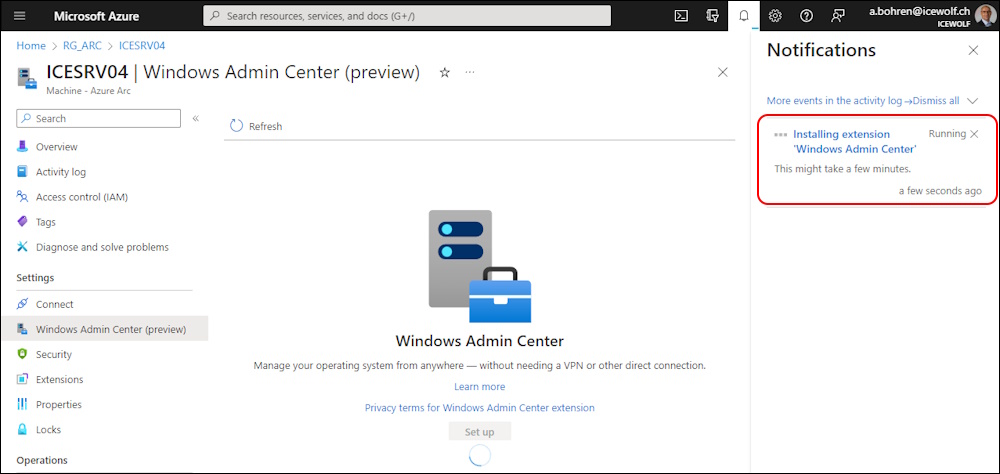This screenshot has height=474, width=1000.
Task: Open the Feedback icon in the header
Action: pos(837,16)
